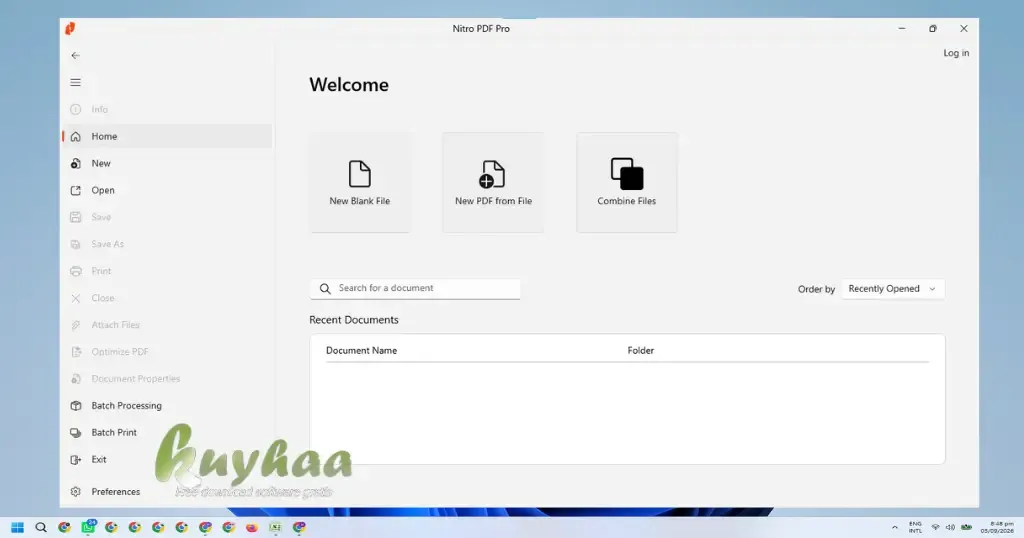1024x538 pixels.
Task: Select Home in the left sidebar
Action: coord(167,136)
